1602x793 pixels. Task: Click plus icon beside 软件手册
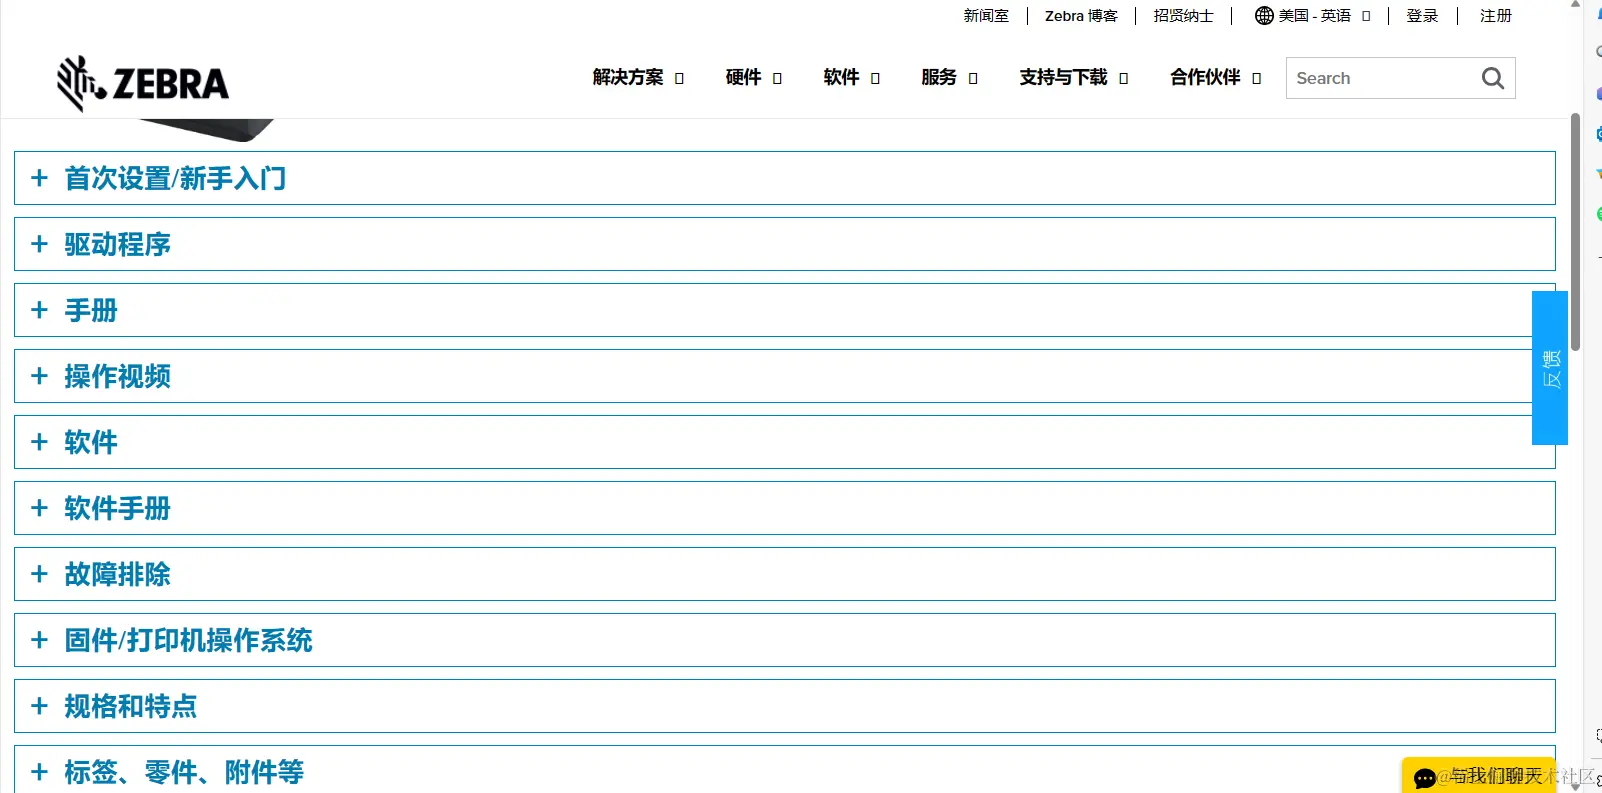(40, 508)
